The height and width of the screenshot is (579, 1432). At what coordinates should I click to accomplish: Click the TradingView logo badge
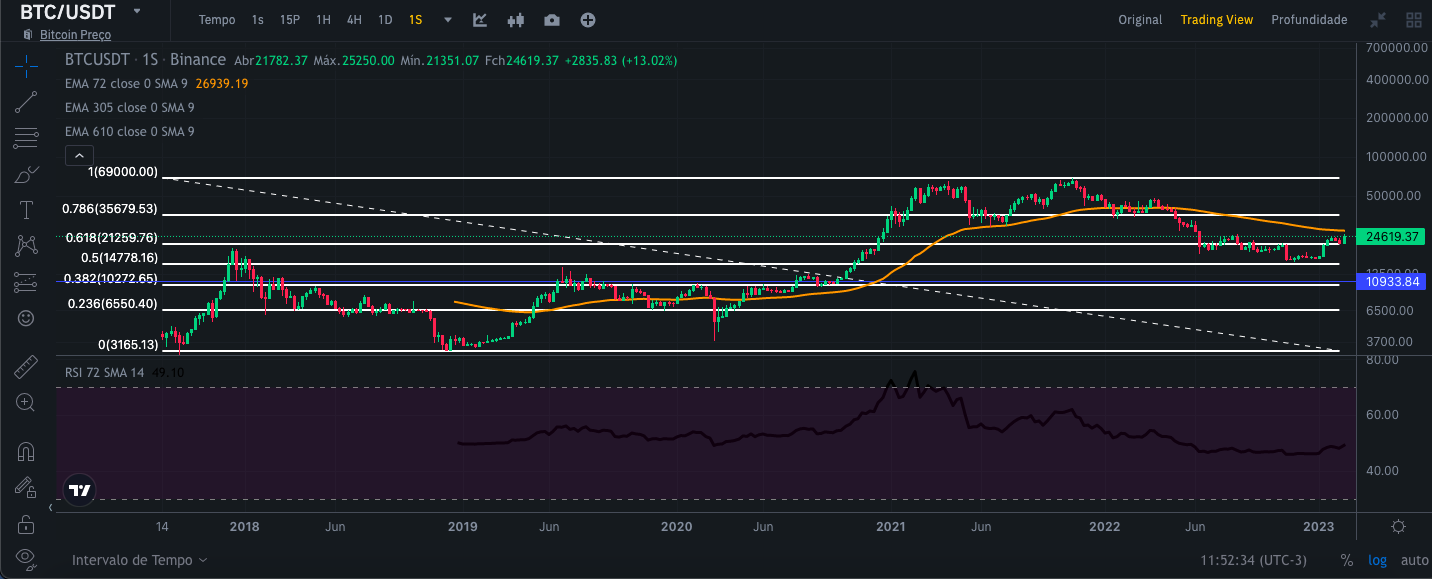[80, 490]
